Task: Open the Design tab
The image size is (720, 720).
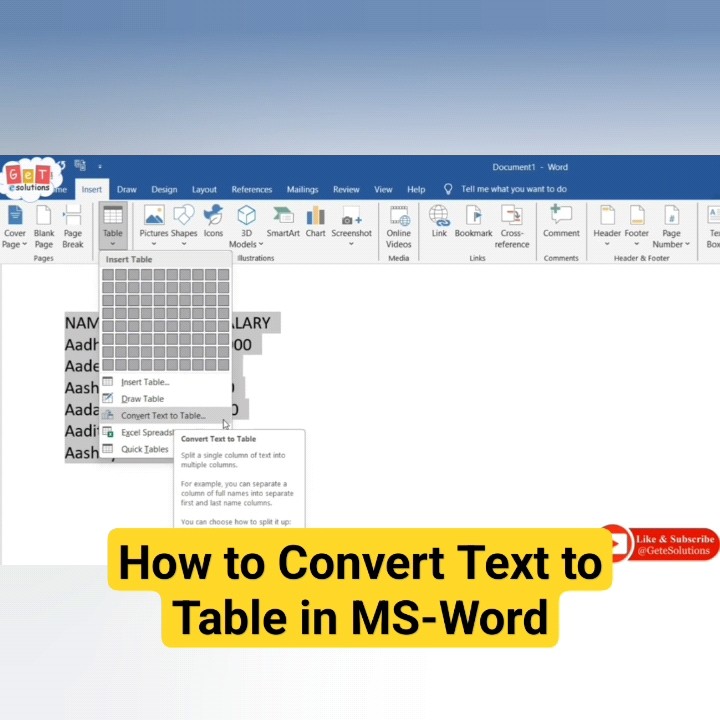Action: tap(164, 190)
